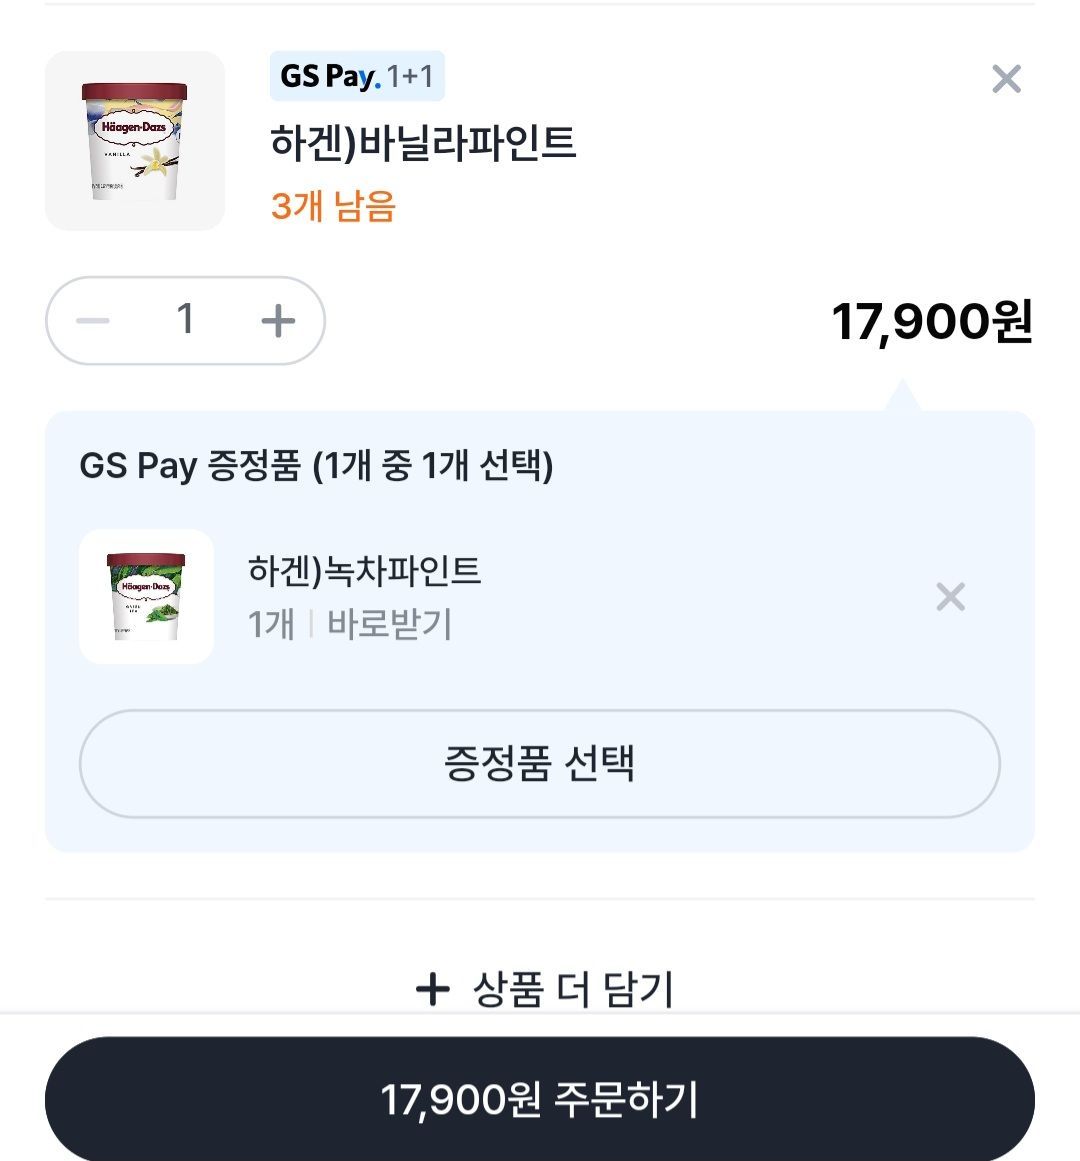
Task: Open the Häagen-Dazs vanilla pint thumbnail
Action: click(x=135, y=141)
